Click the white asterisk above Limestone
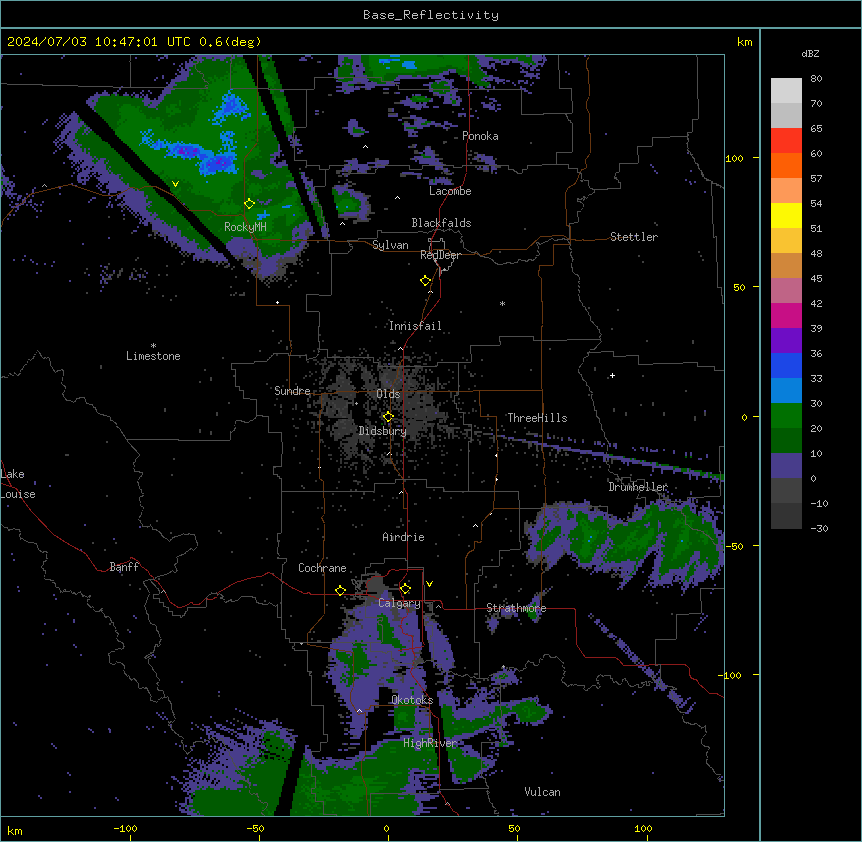The width and height of the screenshot is (862, 842). [153, 346]
